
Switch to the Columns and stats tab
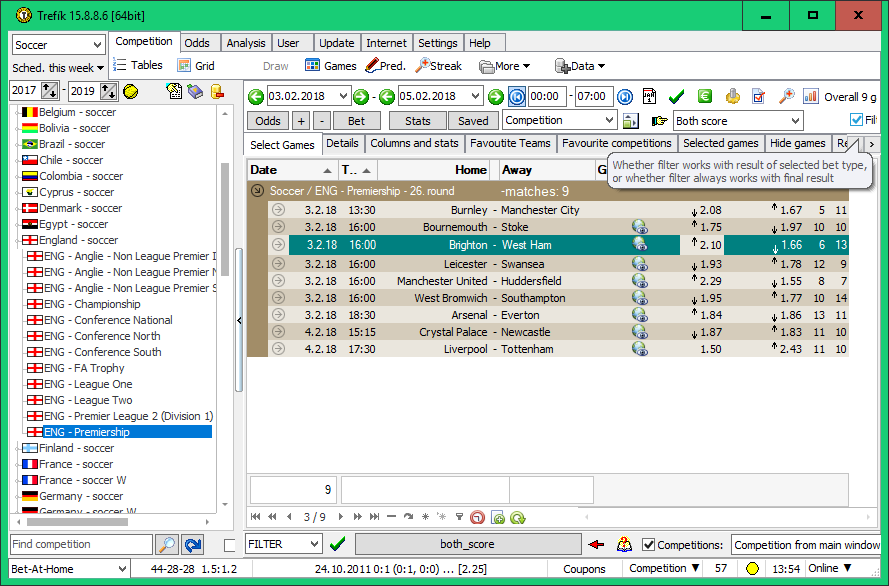414,143
